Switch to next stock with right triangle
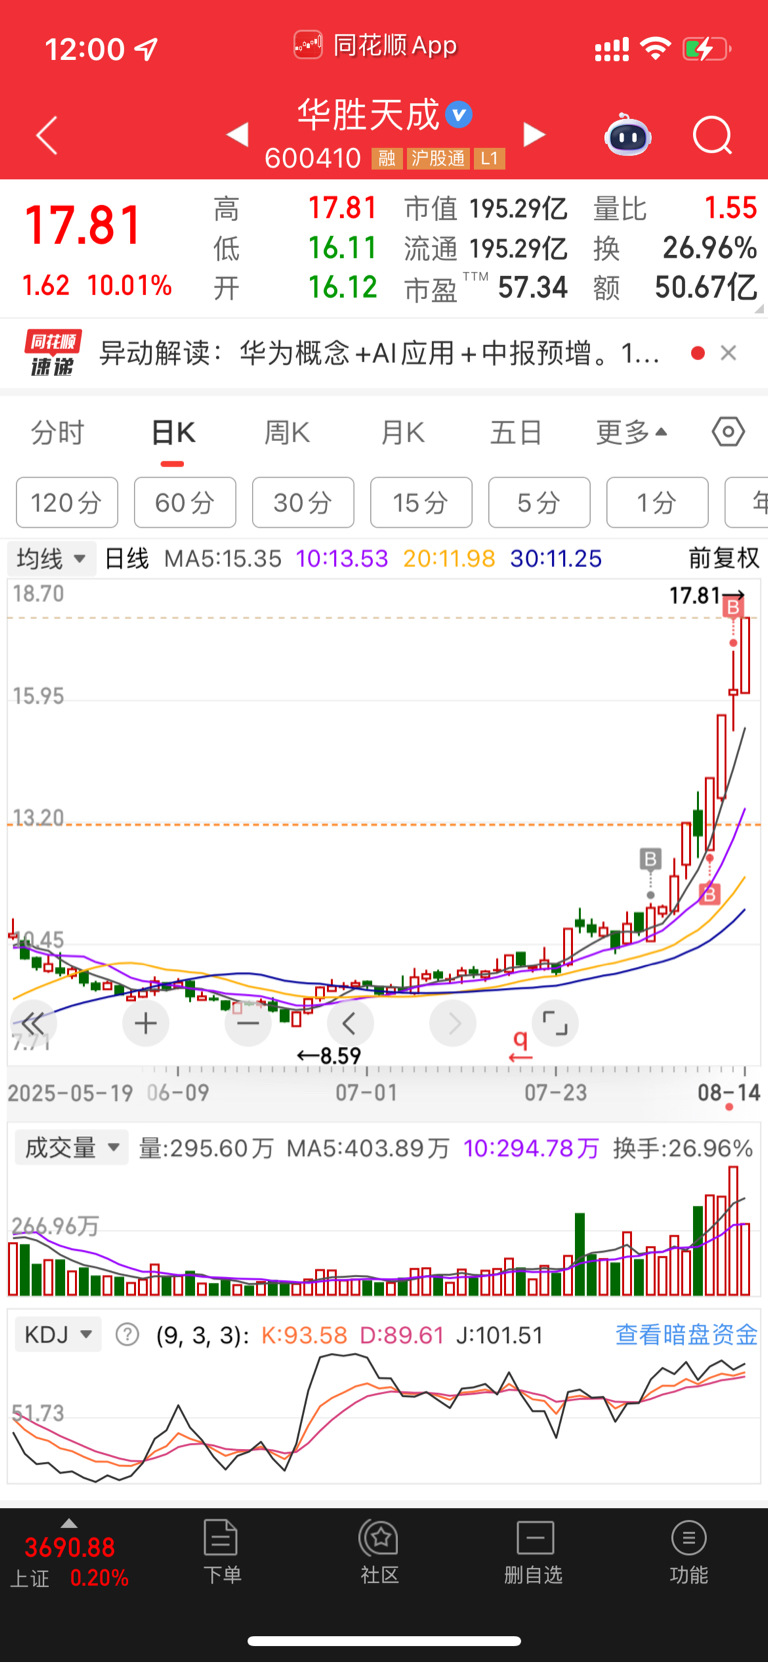This screenshot has height=1663, width=768. (x=535, y=134)
